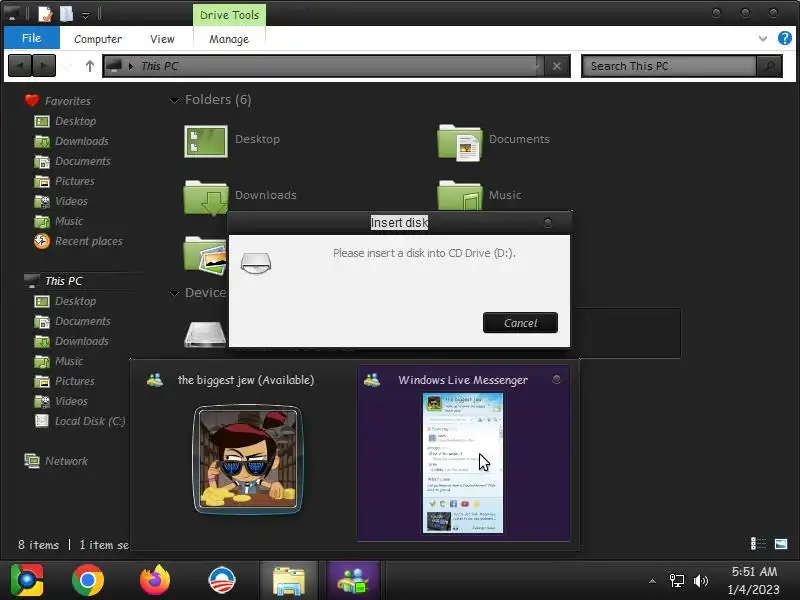Open Videos under Favorites
This screenshot has height=600, width=800.
click(x=71, y=201)
